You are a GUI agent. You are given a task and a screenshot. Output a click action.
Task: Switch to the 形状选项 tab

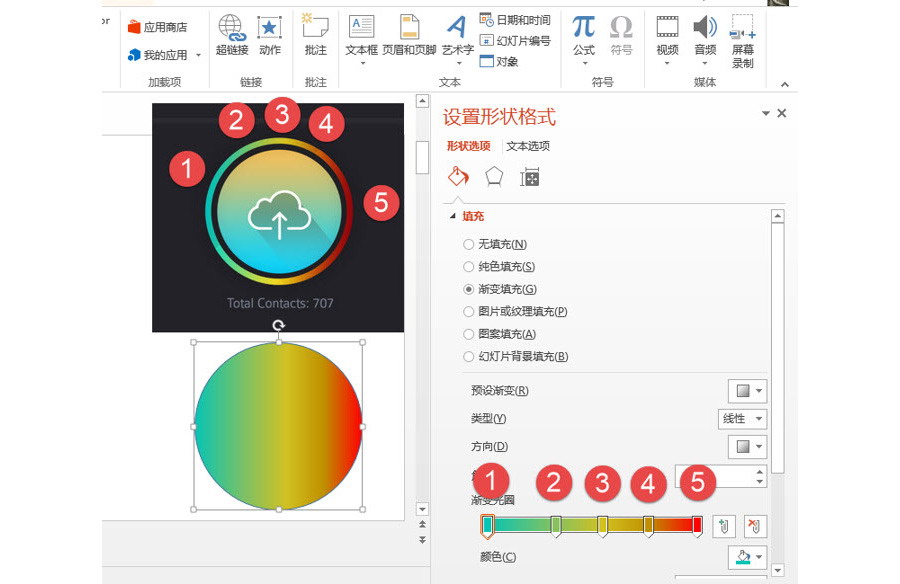point(468,146)
